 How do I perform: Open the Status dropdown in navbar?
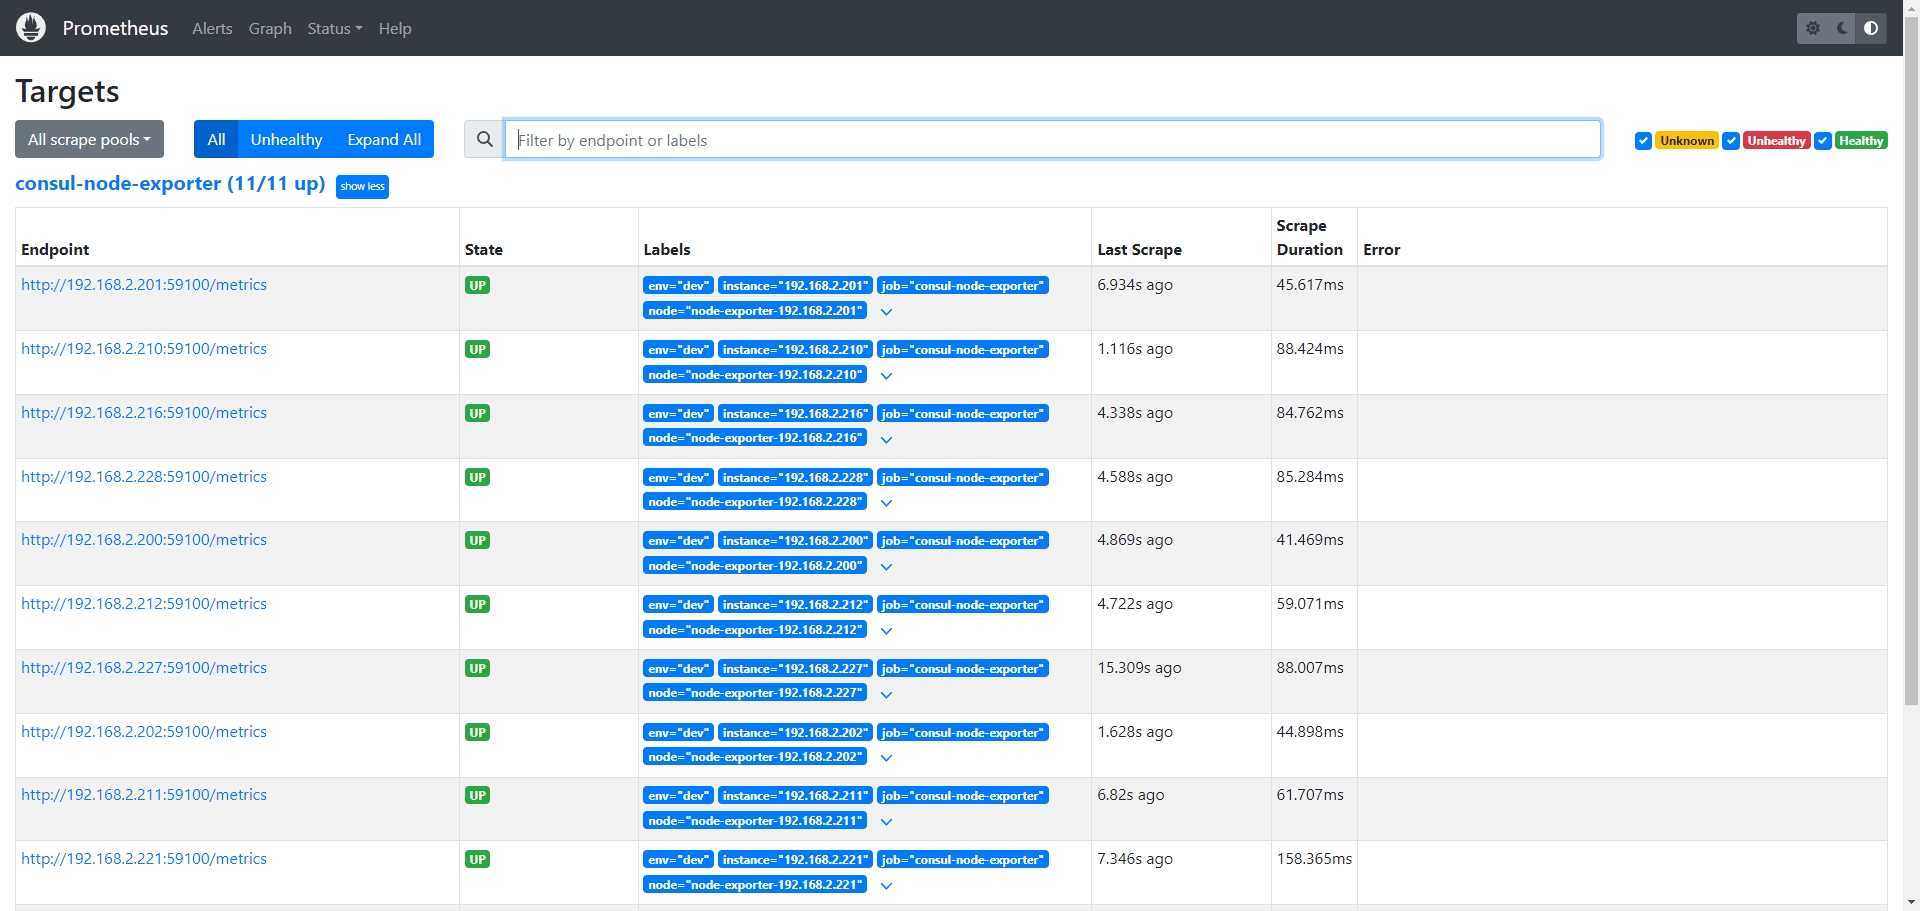pyautogui.click(x=334, y=29)
